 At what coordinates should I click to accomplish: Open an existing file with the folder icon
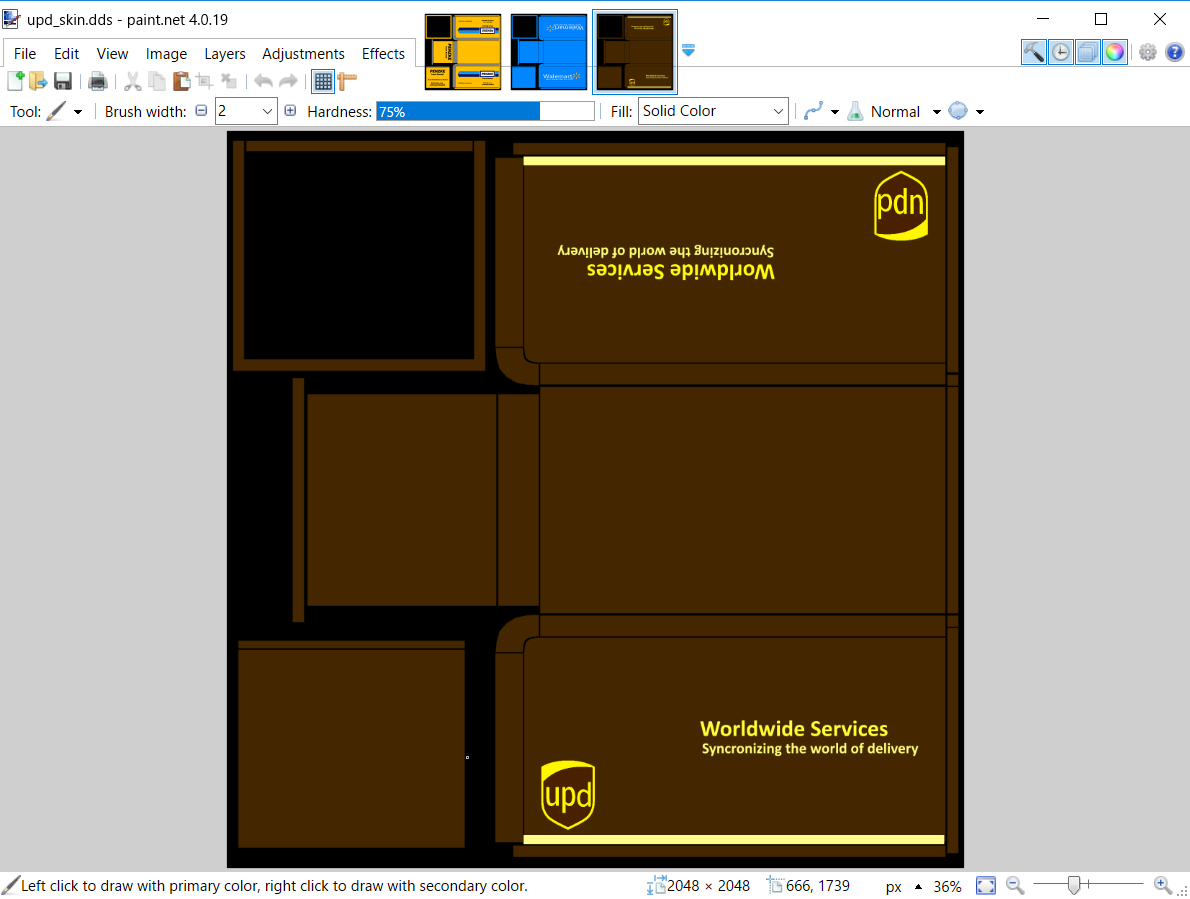[x=38, y=80]
